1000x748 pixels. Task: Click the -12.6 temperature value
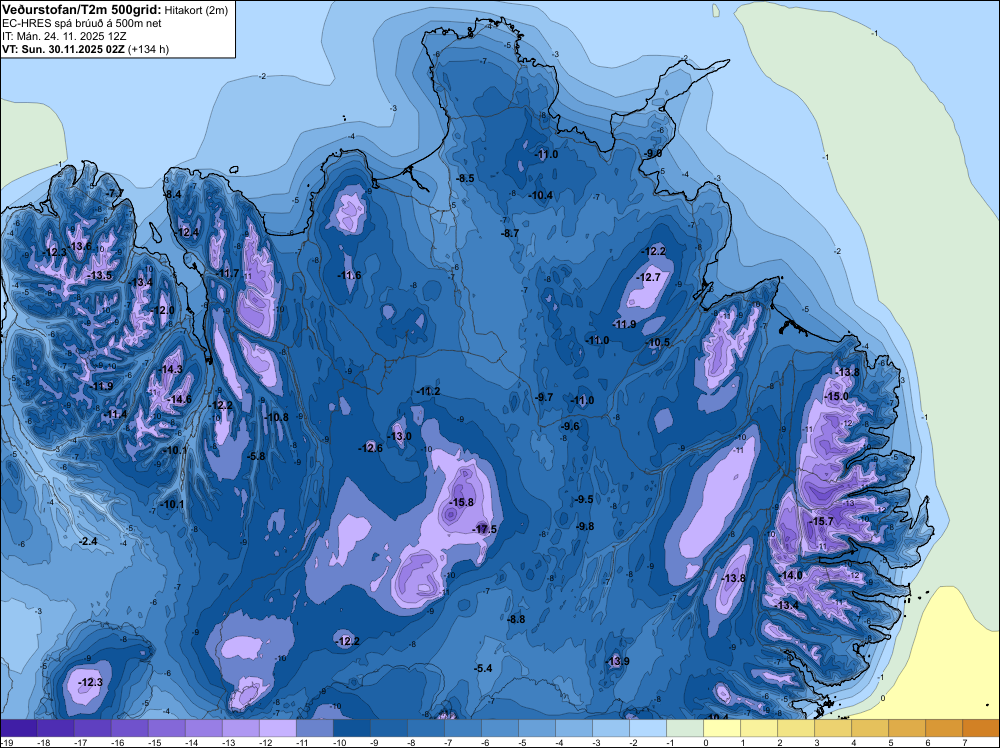[x=371, y=448]
